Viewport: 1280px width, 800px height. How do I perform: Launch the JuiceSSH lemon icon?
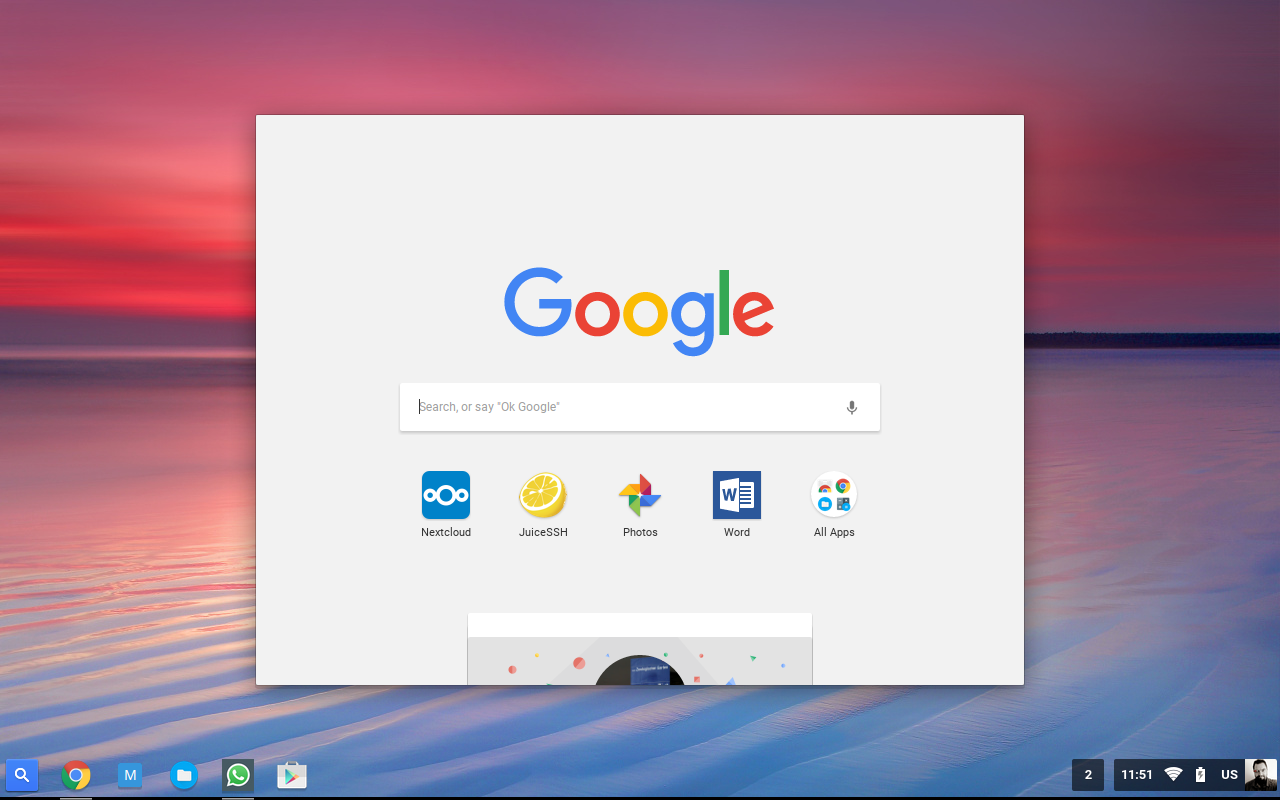pyautogui.click(x=543, y=495)
